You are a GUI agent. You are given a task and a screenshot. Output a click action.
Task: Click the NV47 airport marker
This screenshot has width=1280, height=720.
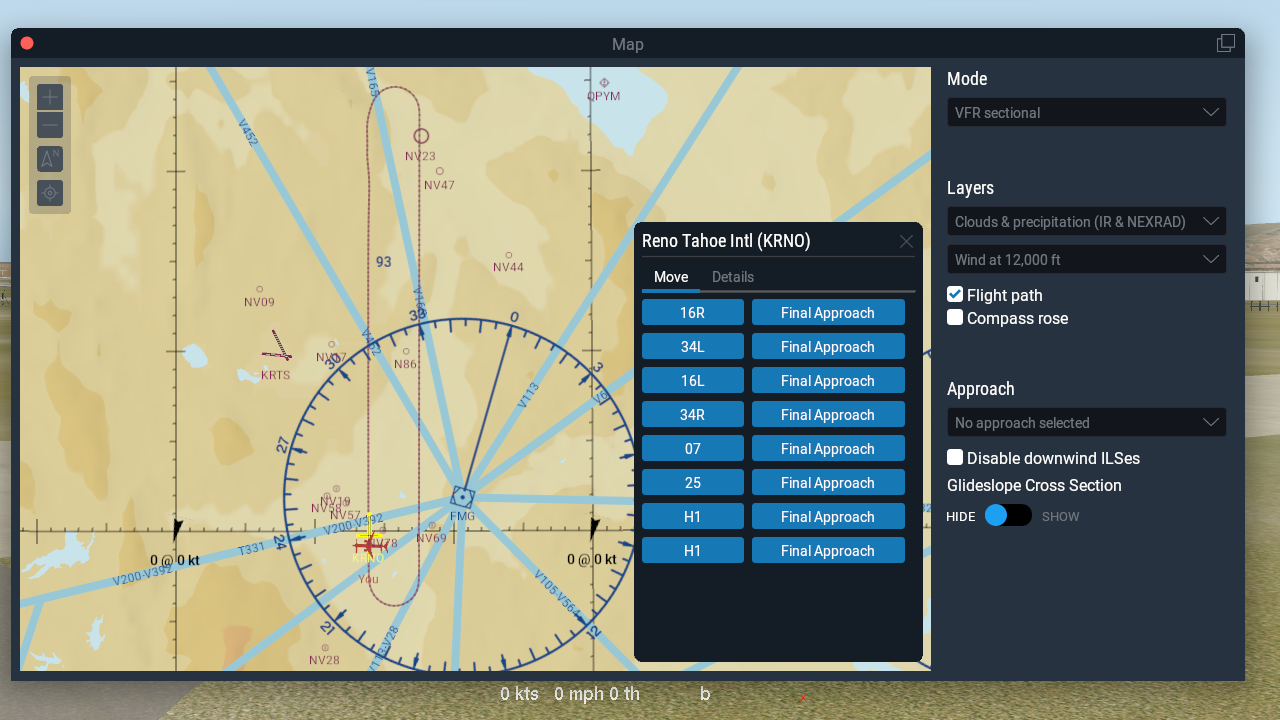(x=440, y=171)
